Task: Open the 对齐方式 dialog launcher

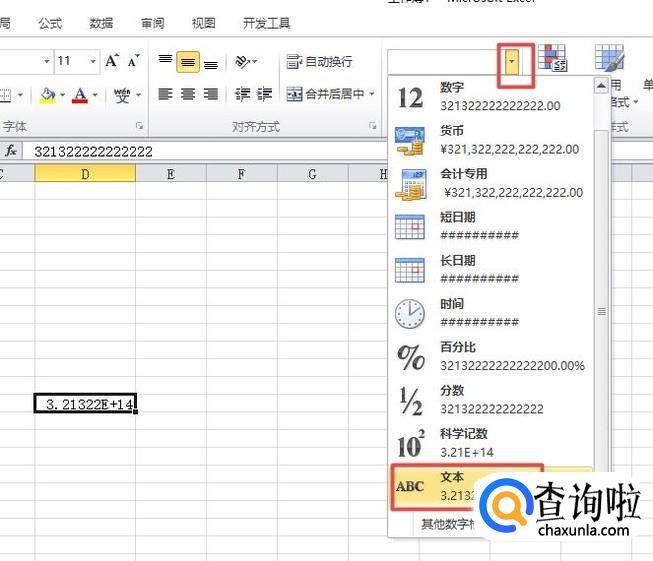Action: pos(373,126)
